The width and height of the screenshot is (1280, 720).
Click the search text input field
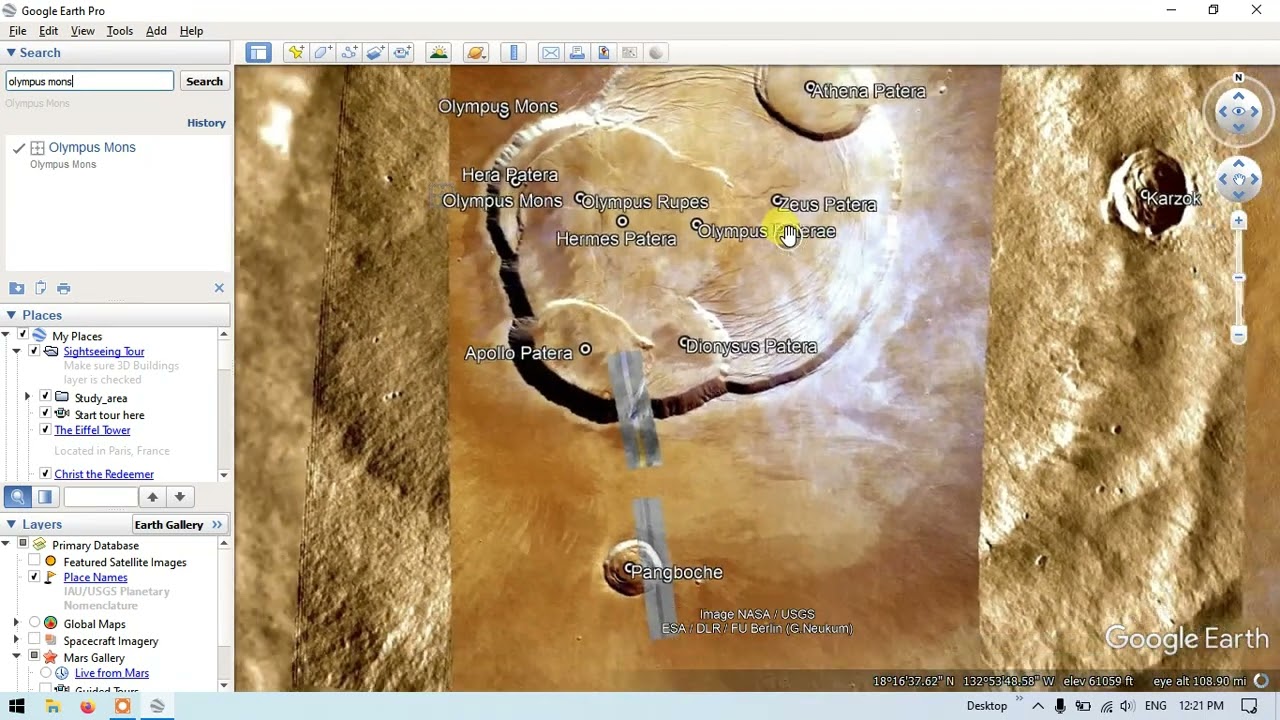(x=89, y=82)
